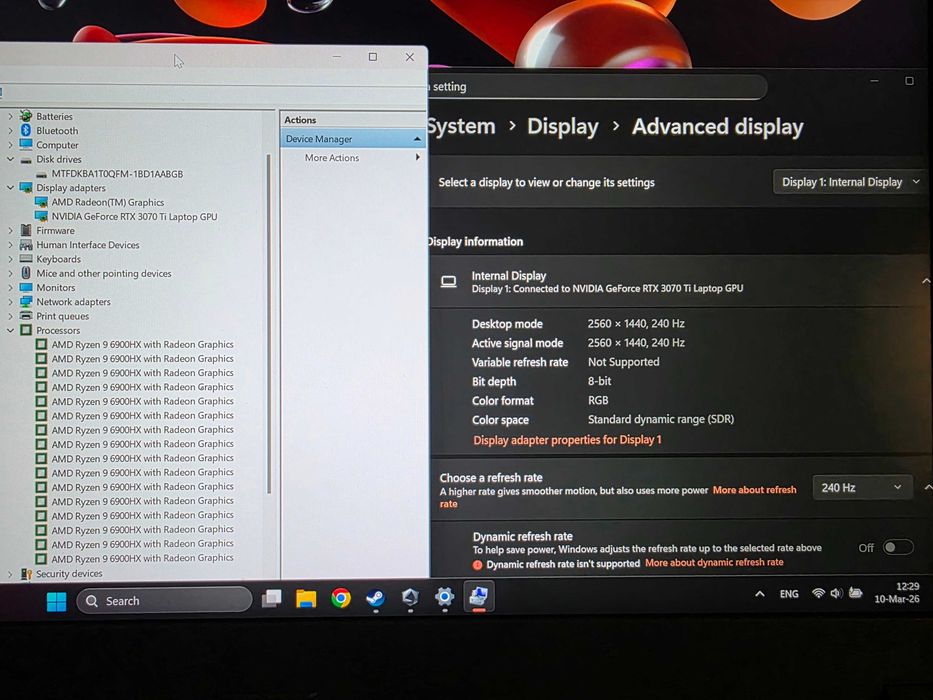
Task: Click the Display breadcrumb item
Action: pos(563,126)
